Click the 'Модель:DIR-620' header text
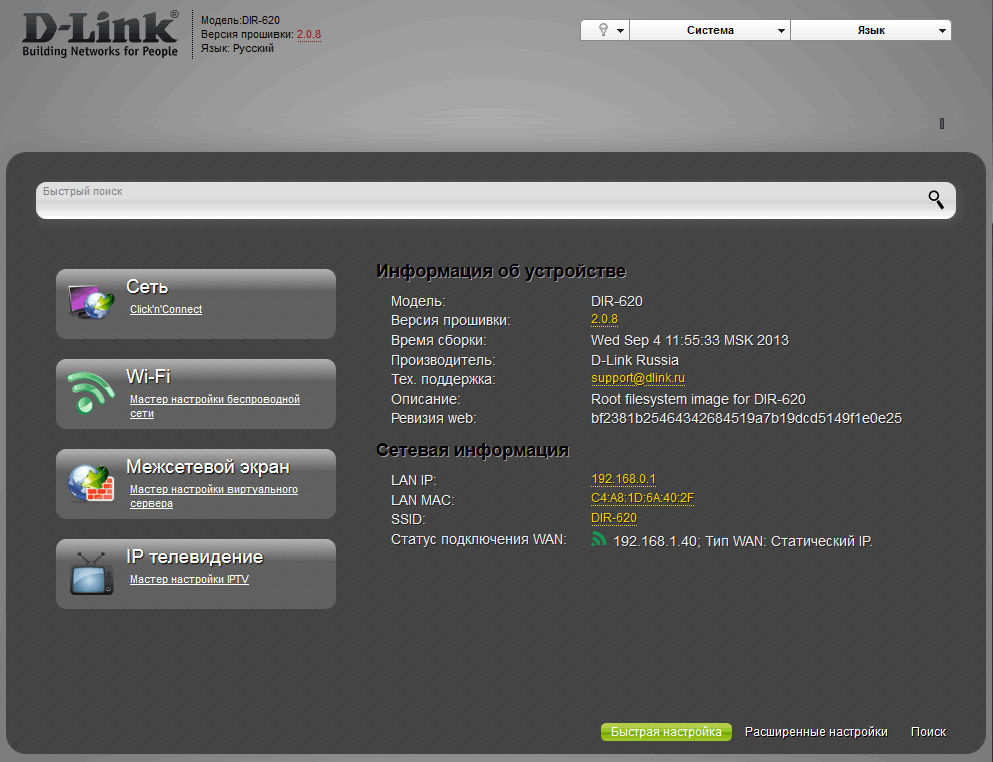 pos(240,20)
